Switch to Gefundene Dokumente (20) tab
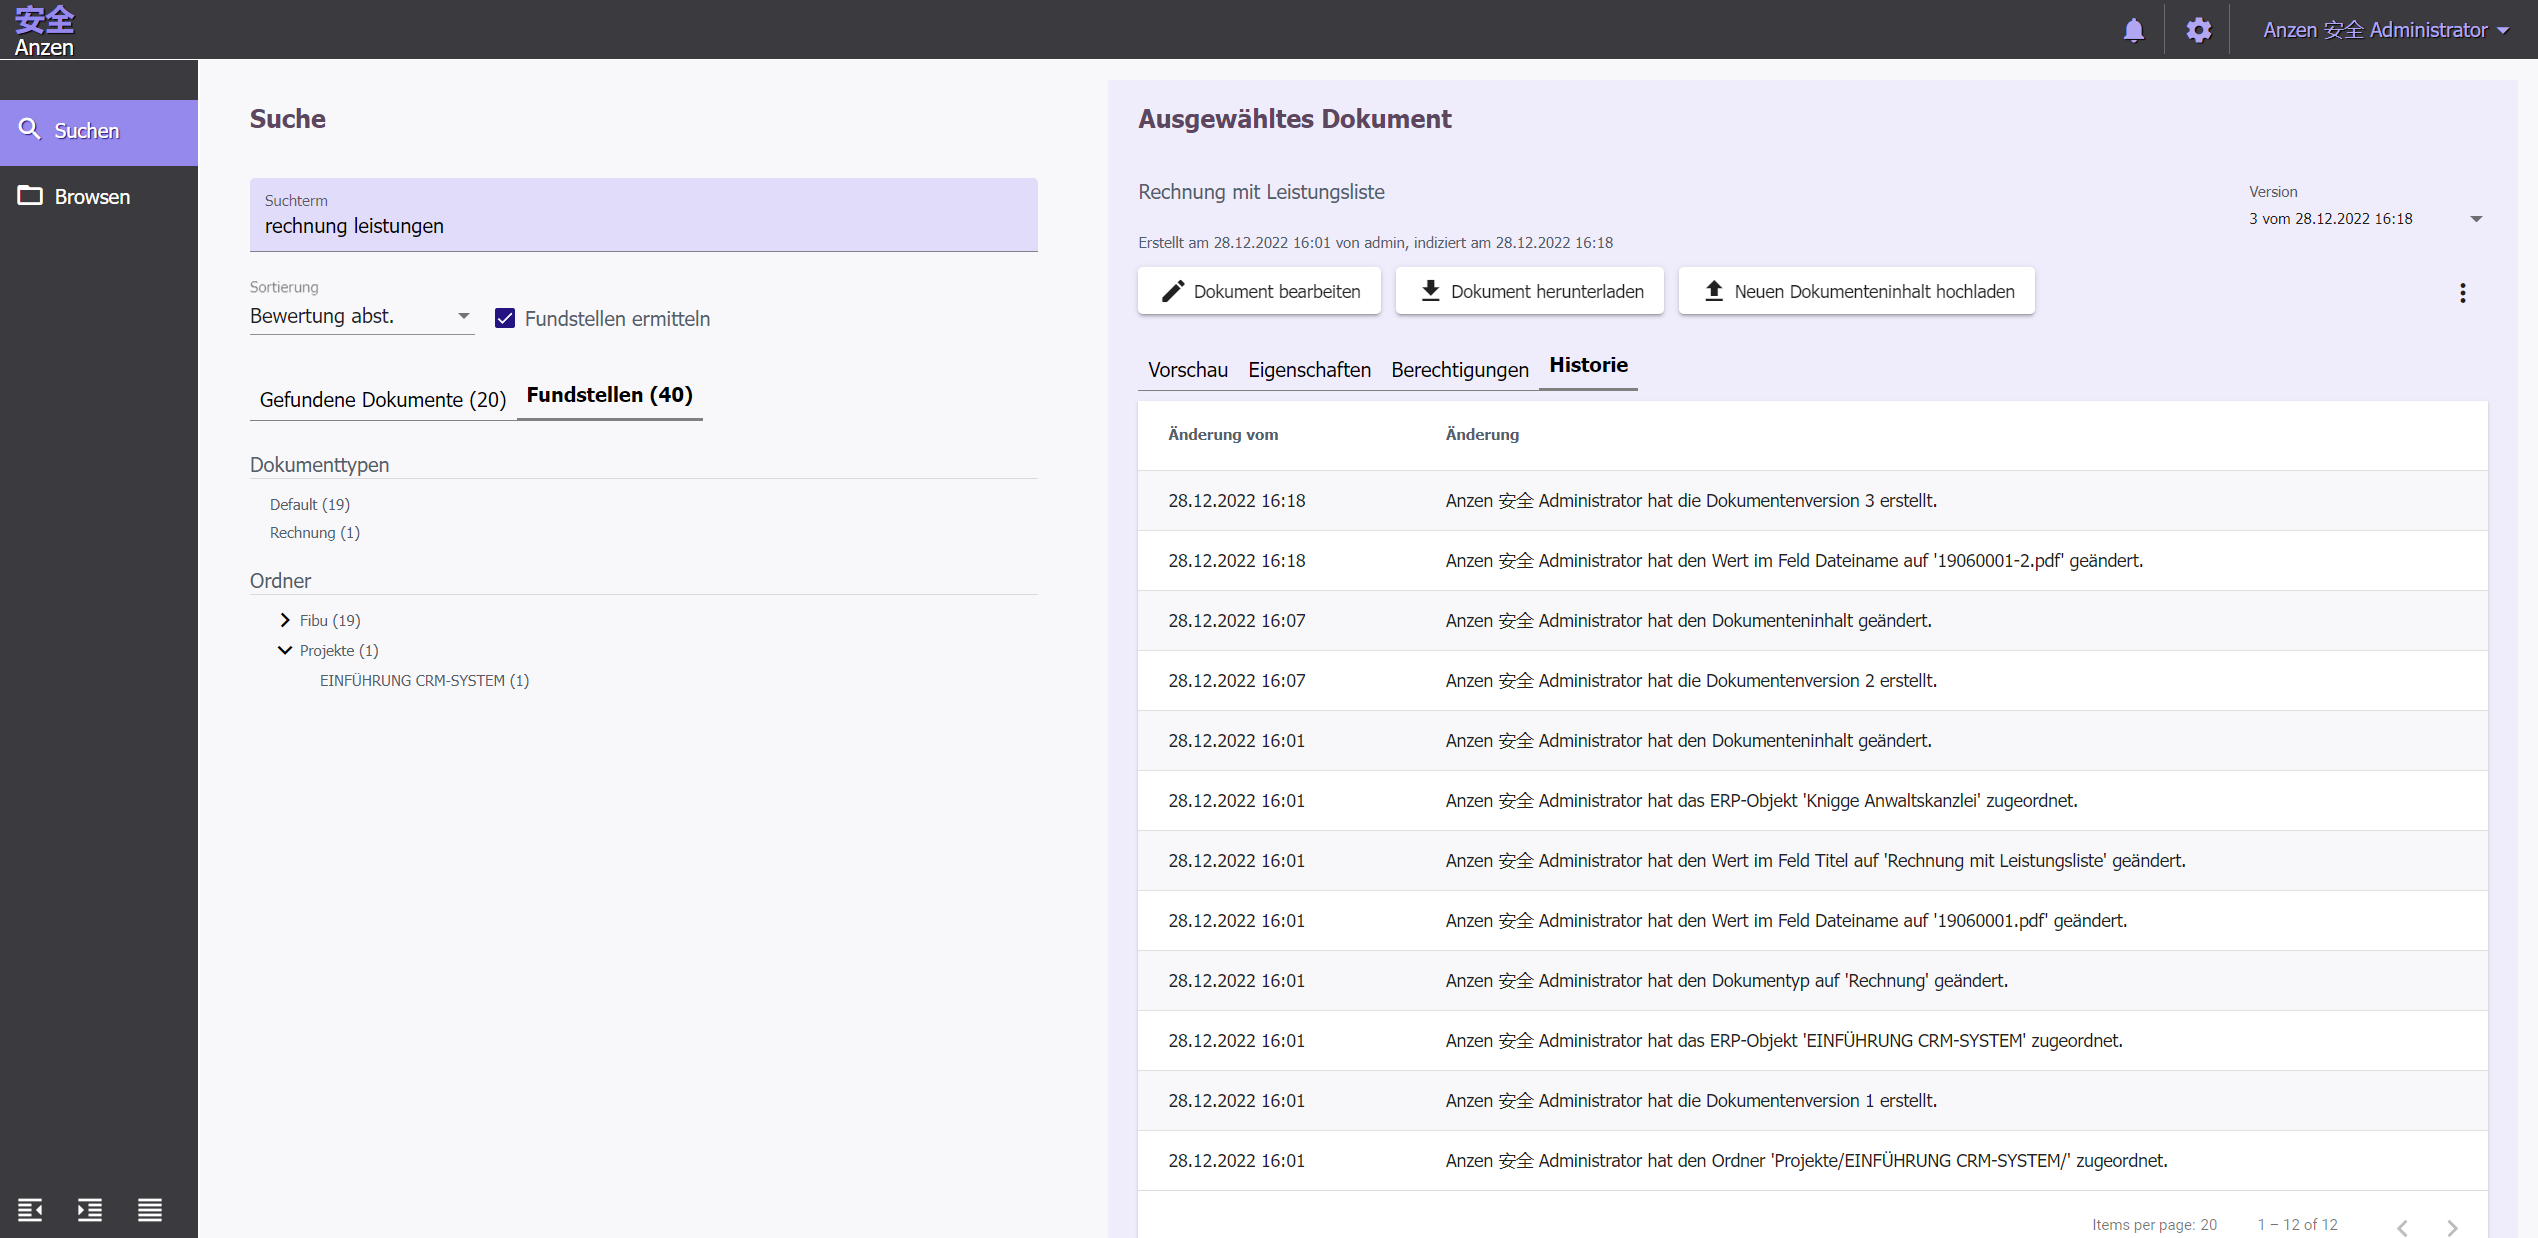The image size is (2538, 1238). coord(383,399)
